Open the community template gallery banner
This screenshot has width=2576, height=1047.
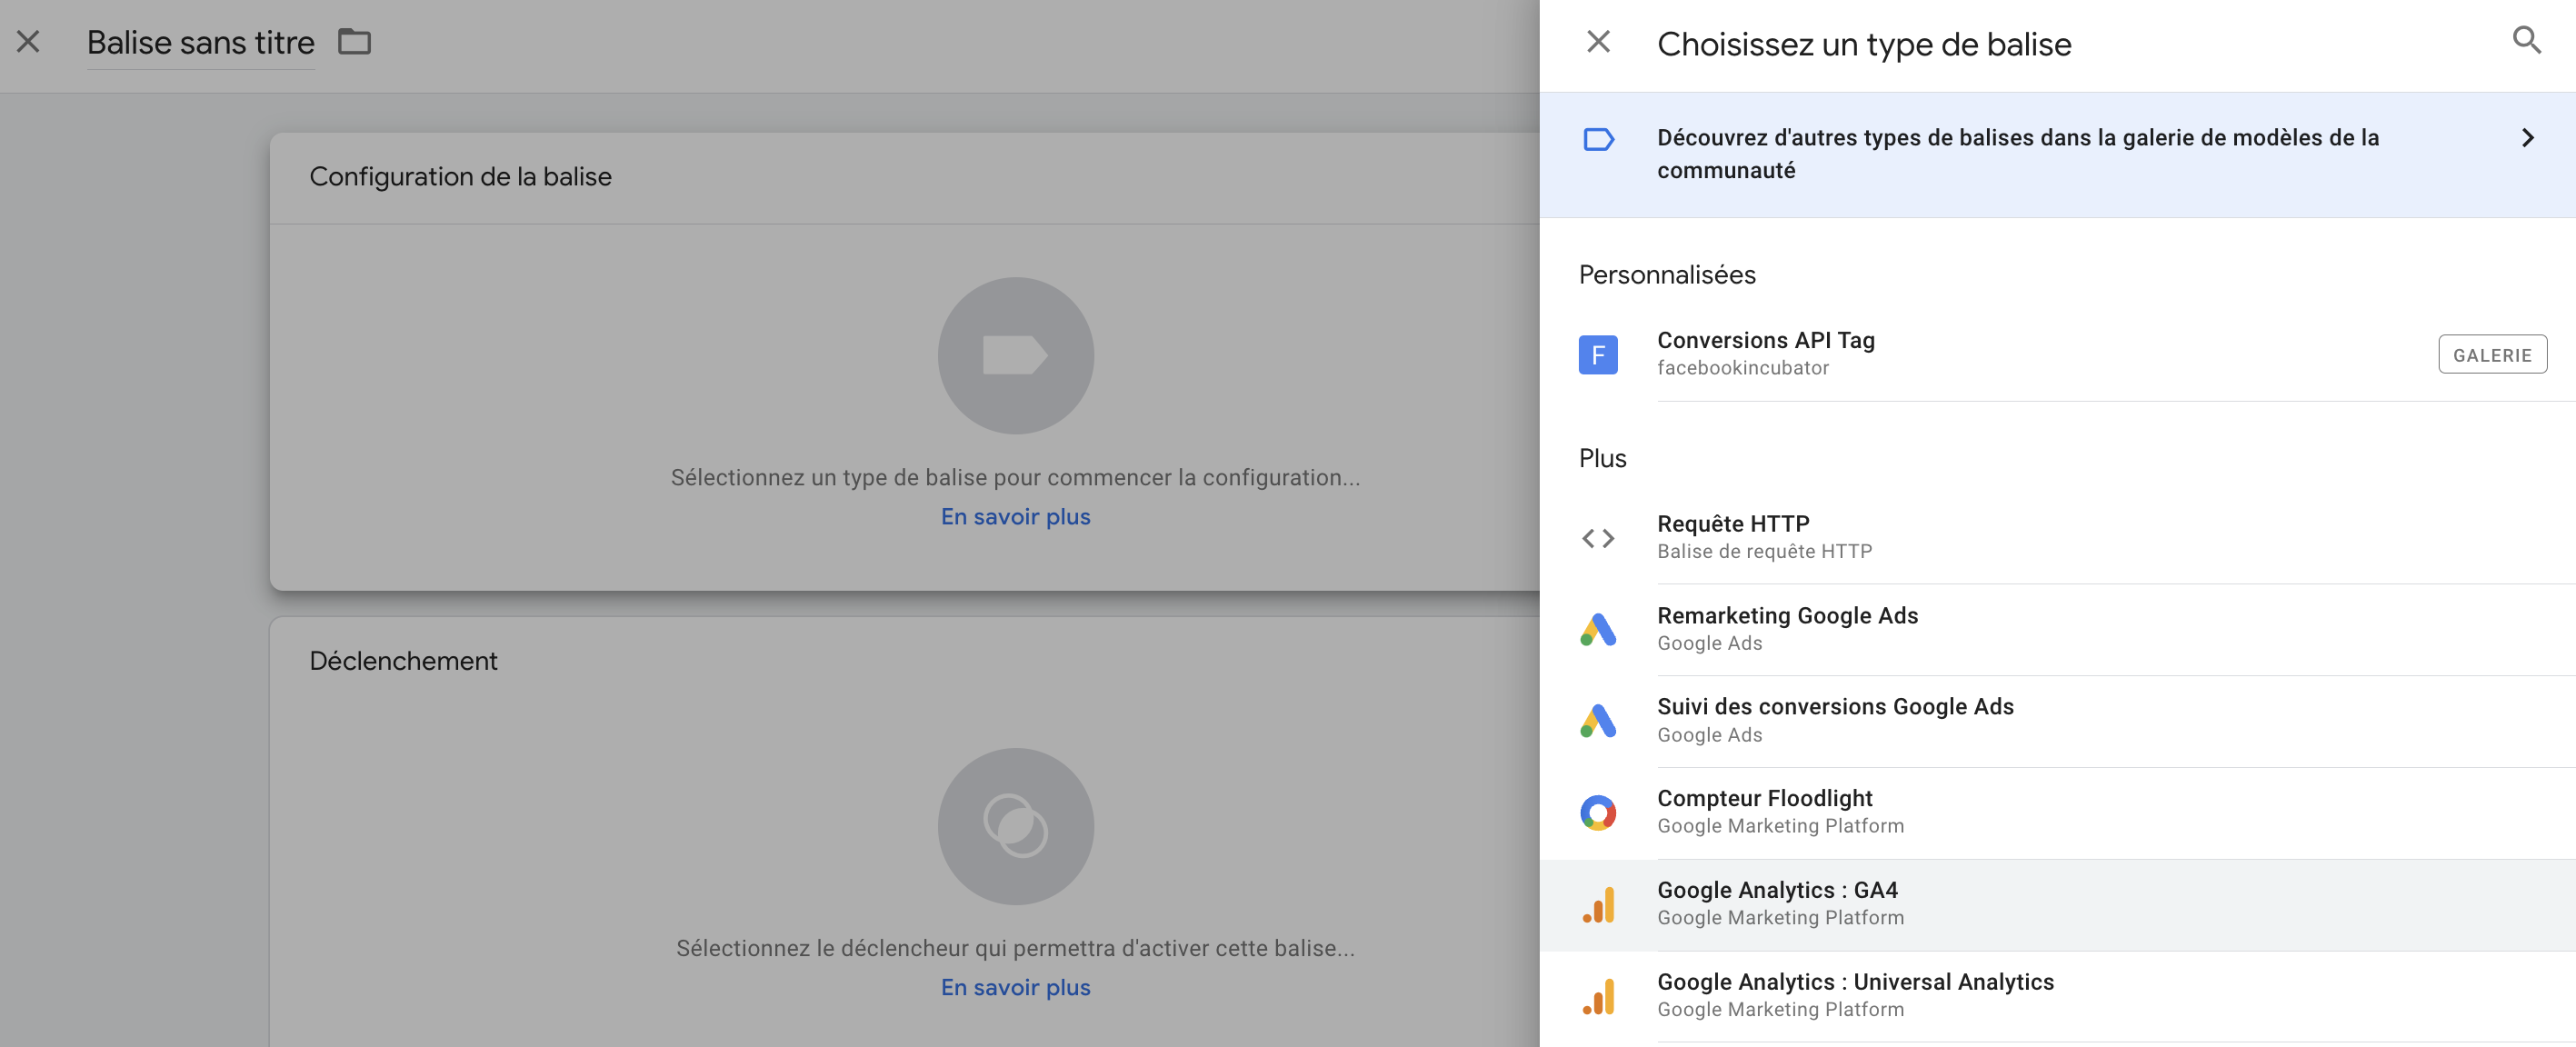[x=2057, y=155]
